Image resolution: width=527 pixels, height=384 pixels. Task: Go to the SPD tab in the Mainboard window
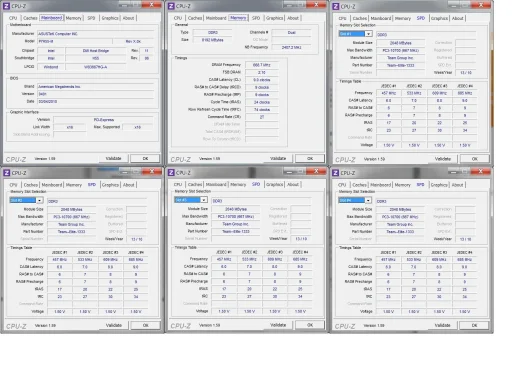(91, 18)
